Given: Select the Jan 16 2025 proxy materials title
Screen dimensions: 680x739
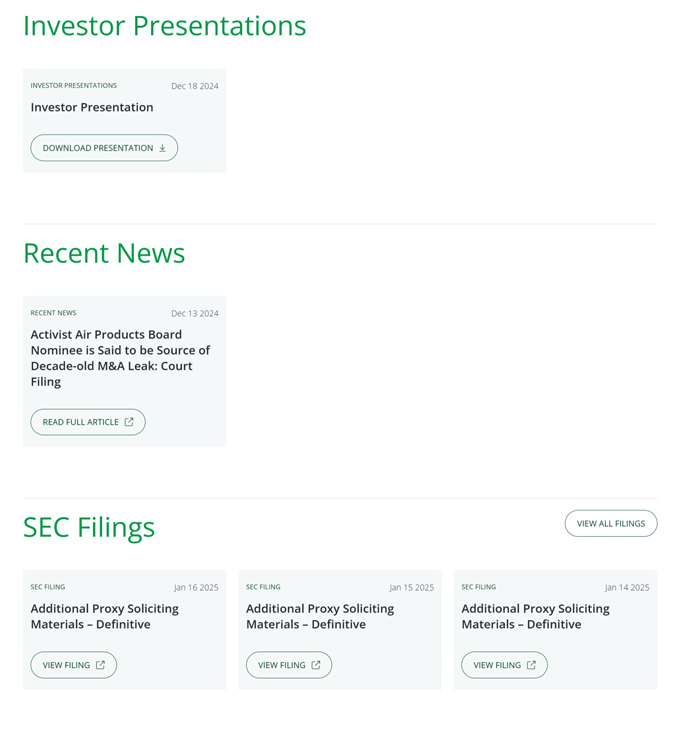Looking at the screenshot, I should point(104,616).
